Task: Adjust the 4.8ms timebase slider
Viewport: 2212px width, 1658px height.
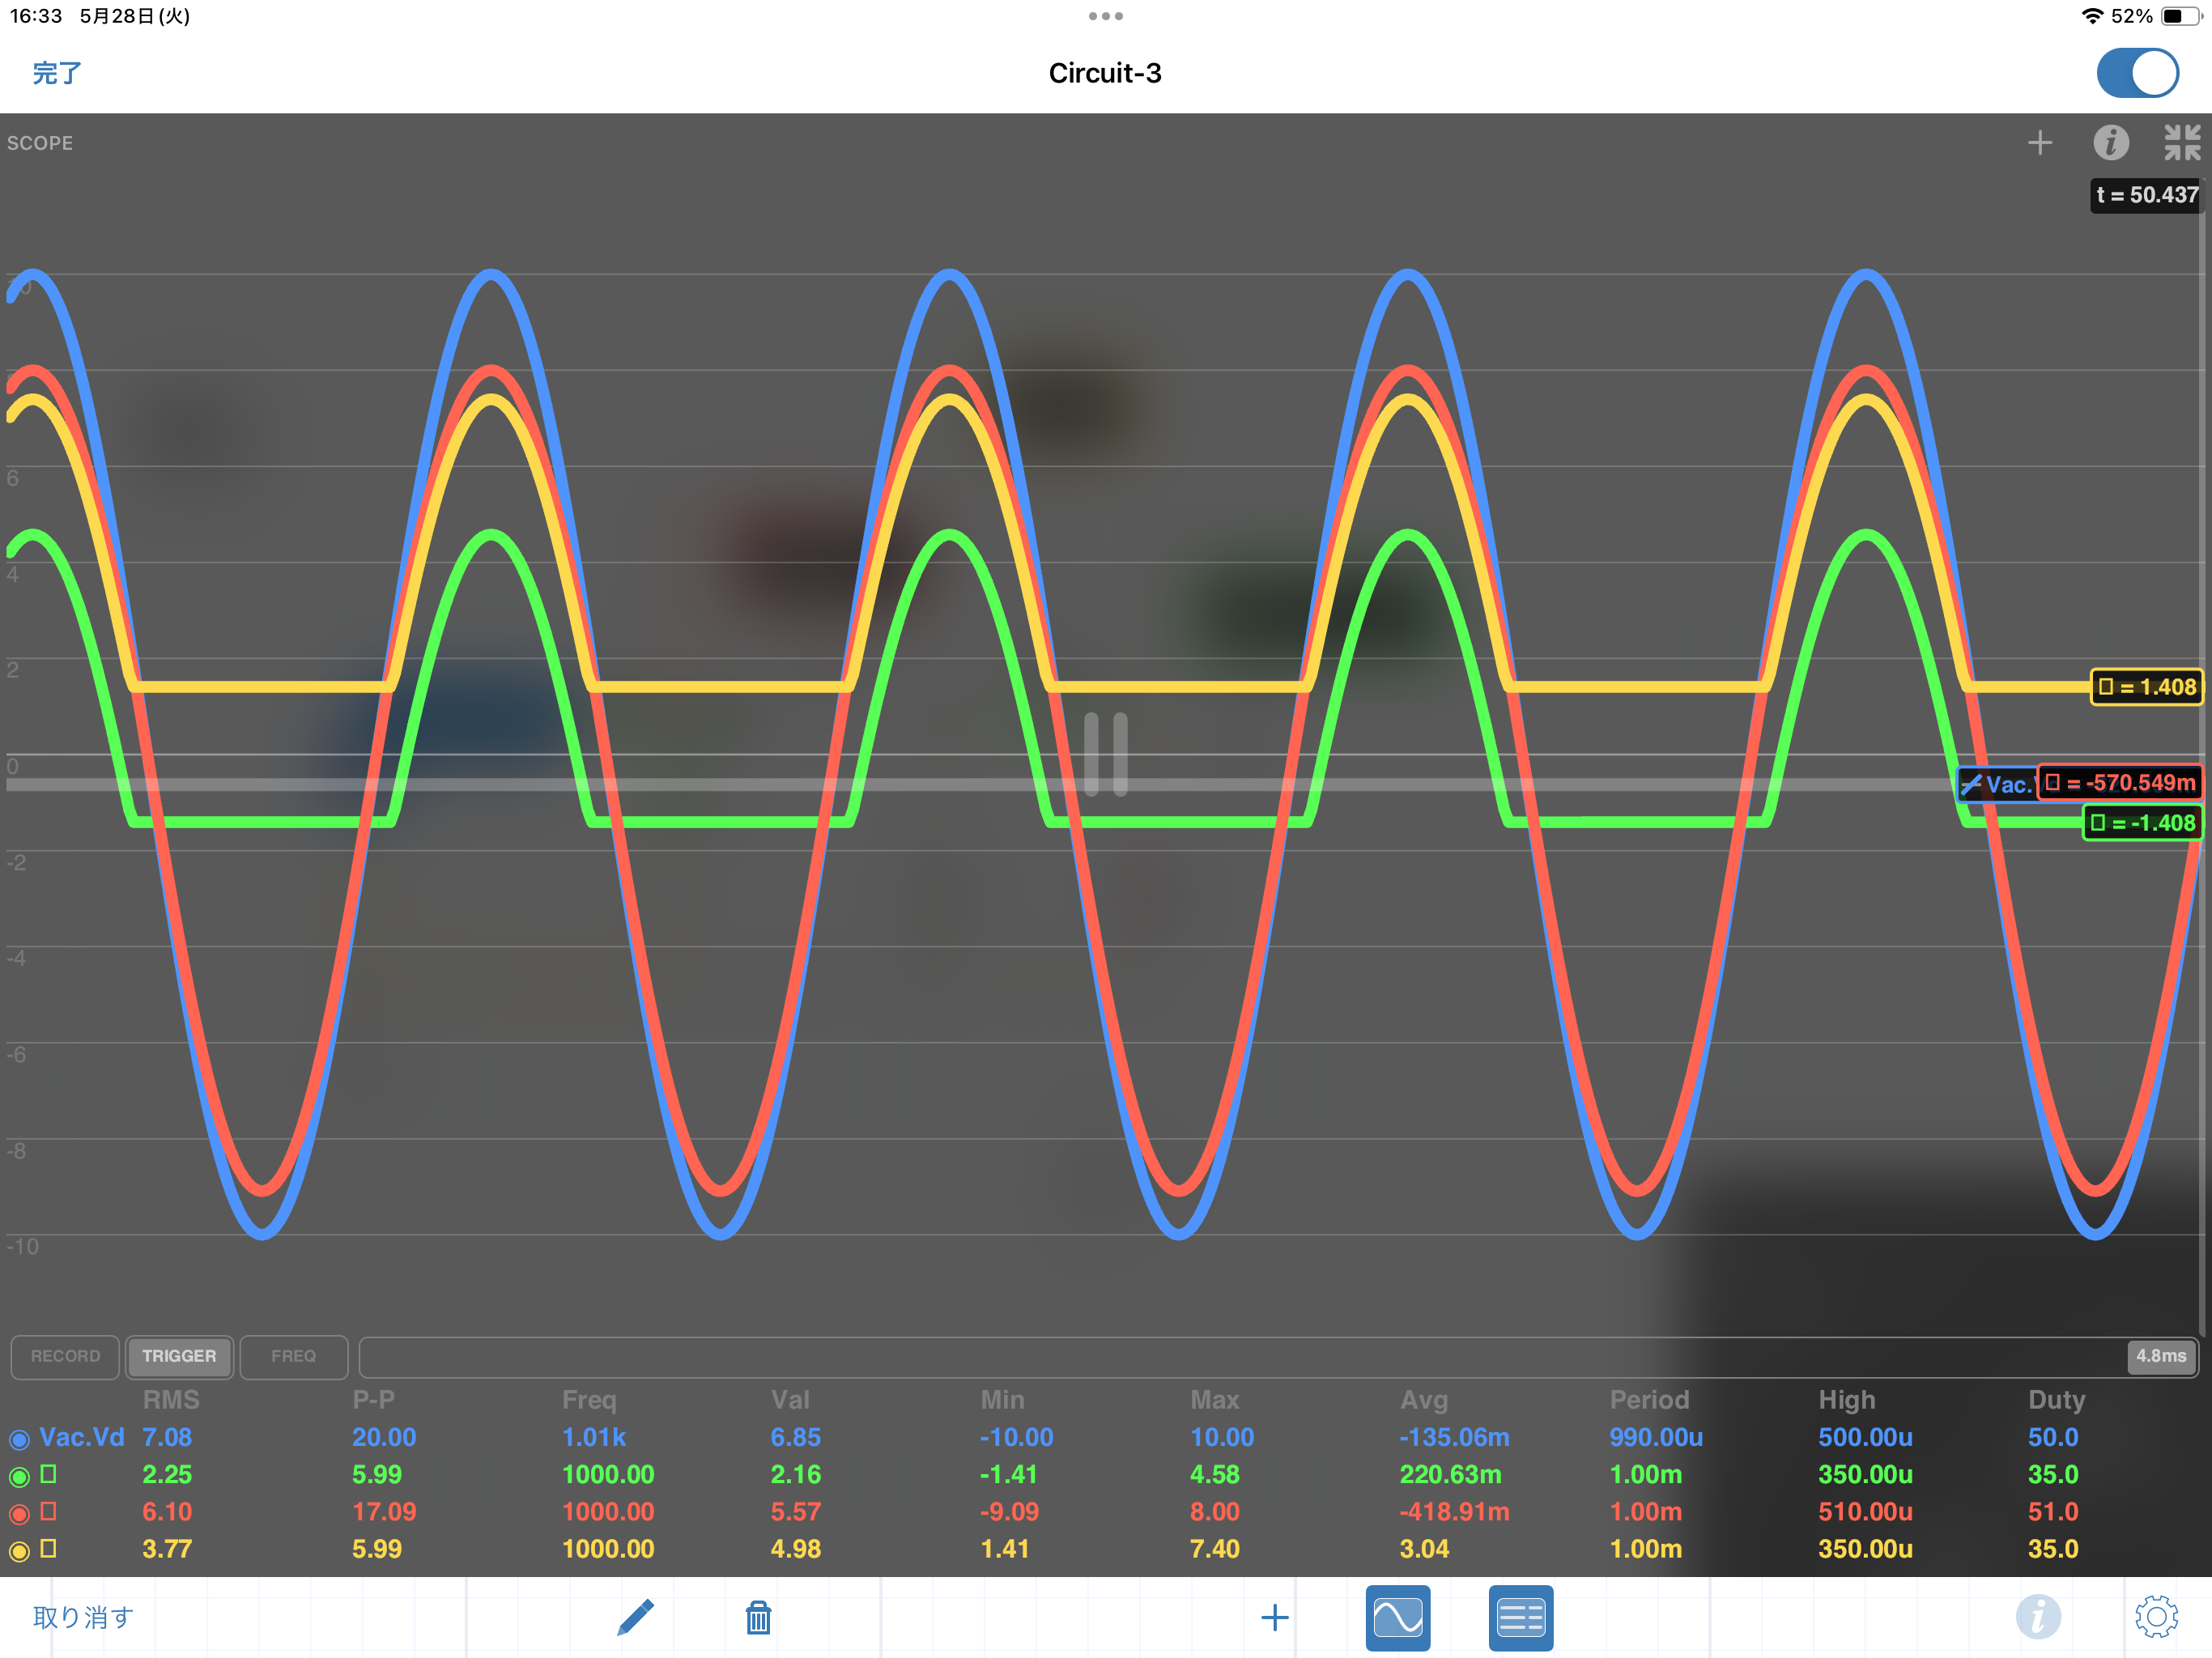Action: coord(2160,1356)
